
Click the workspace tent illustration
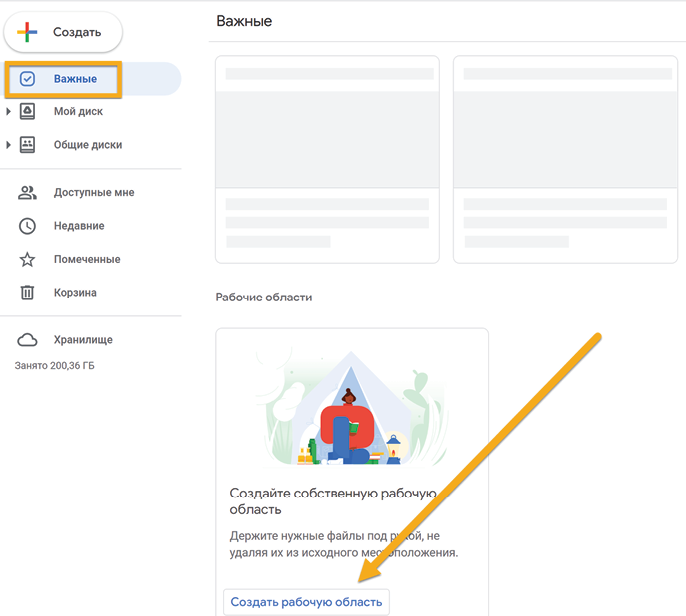click(x=350, y=410)
